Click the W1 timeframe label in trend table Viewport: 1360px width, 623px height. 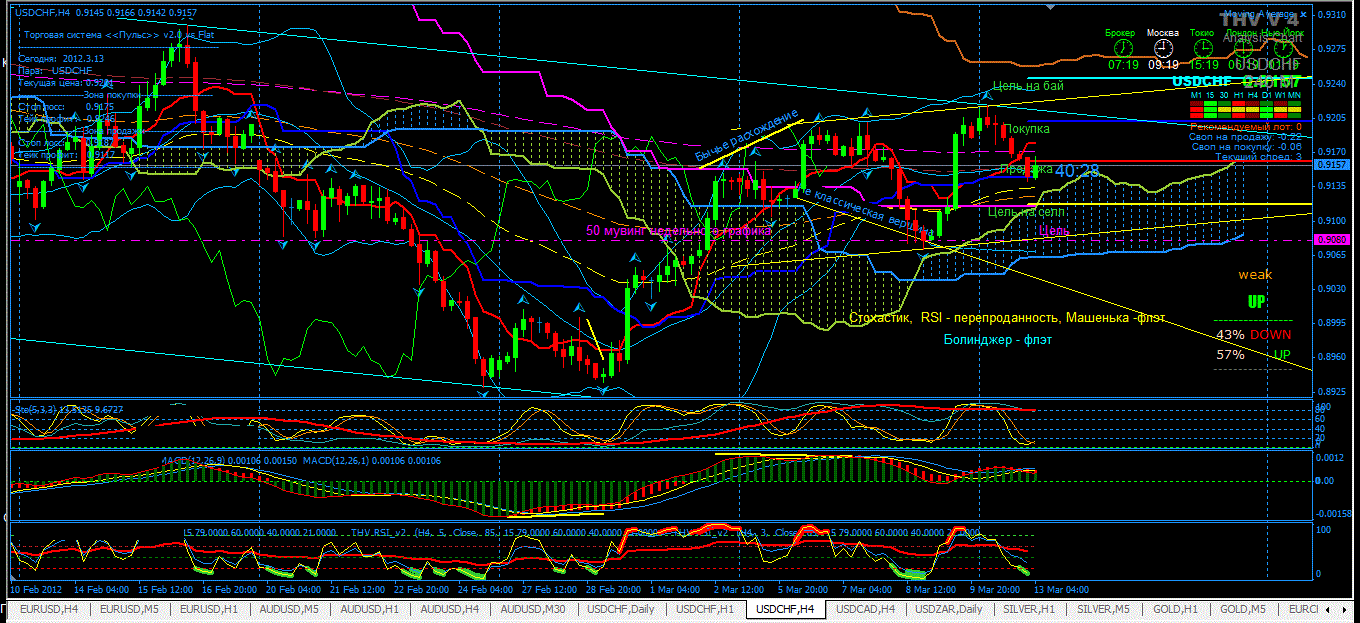pos(1280,95)
